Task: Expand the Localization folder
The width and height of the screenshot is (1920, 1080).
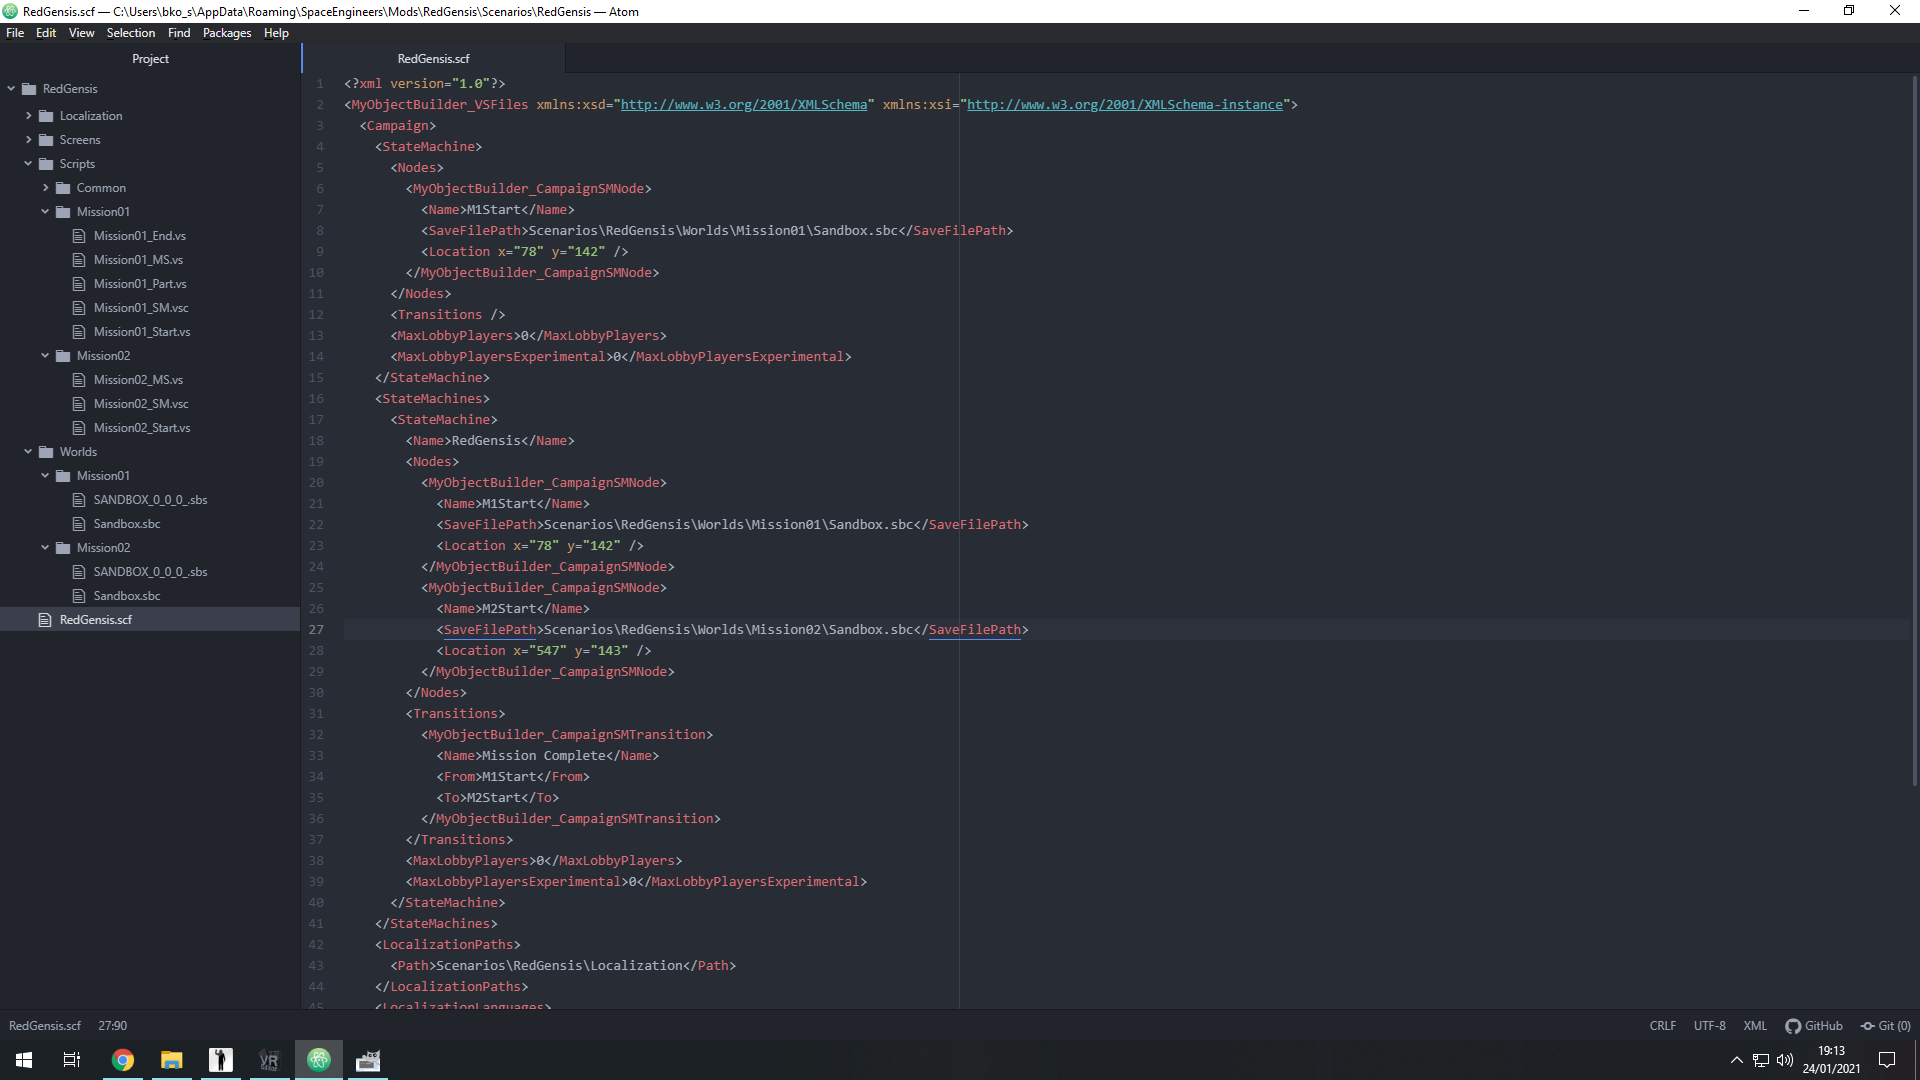Action: coord(28,116)
